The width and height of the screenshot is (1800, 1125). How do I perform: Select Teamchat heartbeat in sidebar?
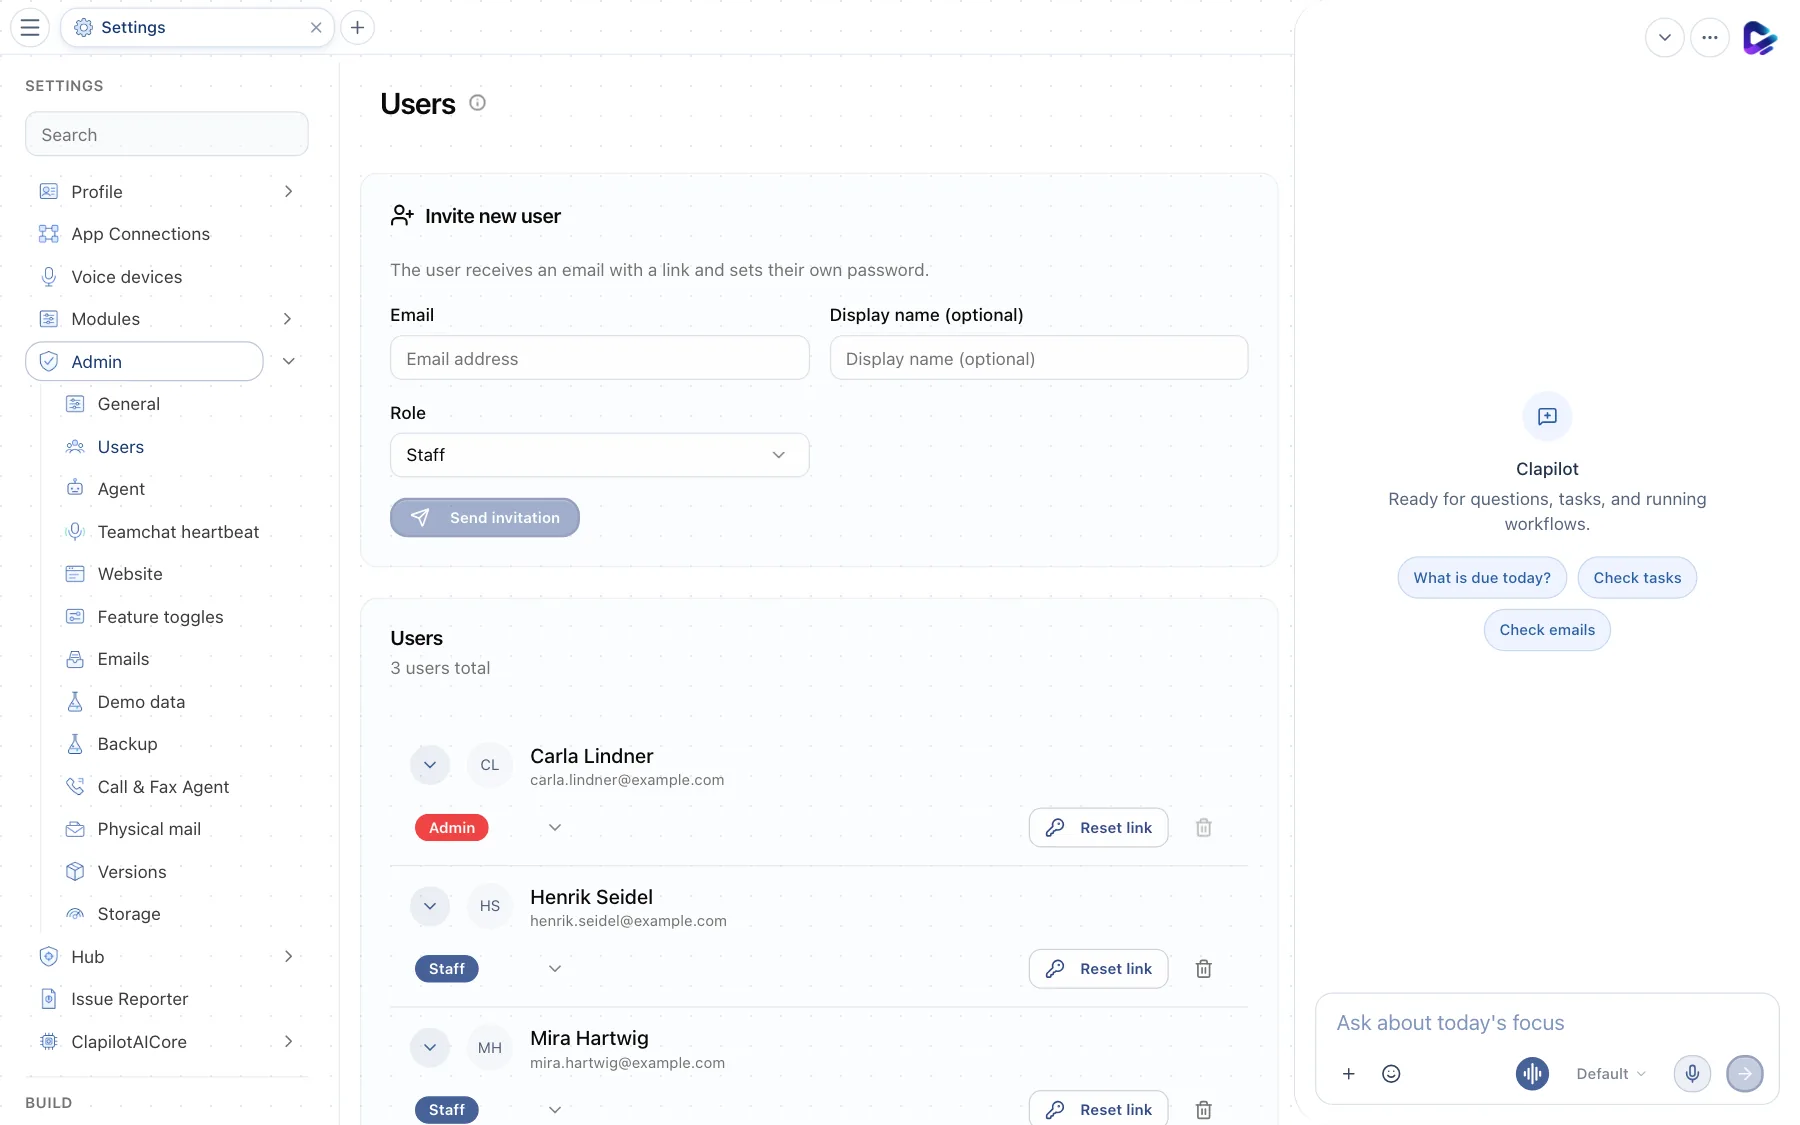(x=178, y=532)
